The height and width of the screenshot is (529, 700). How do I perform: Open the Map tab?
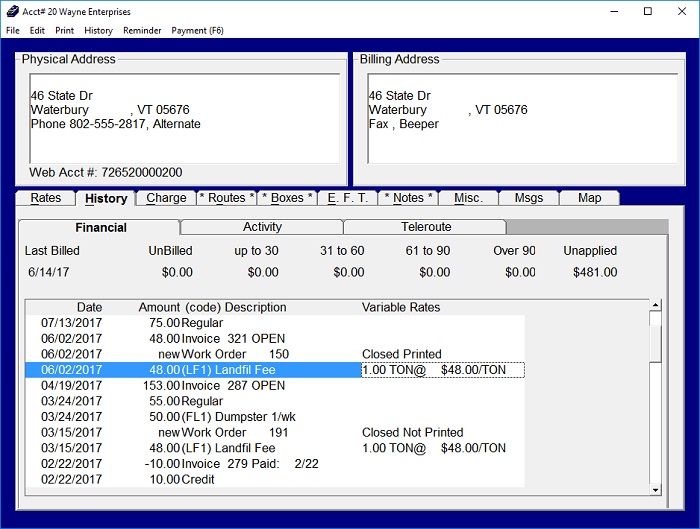[x=590, y=198]
